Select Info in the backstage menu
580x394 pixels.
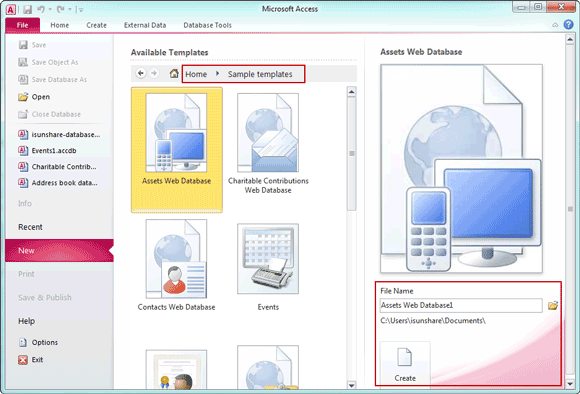click(25, 203)
